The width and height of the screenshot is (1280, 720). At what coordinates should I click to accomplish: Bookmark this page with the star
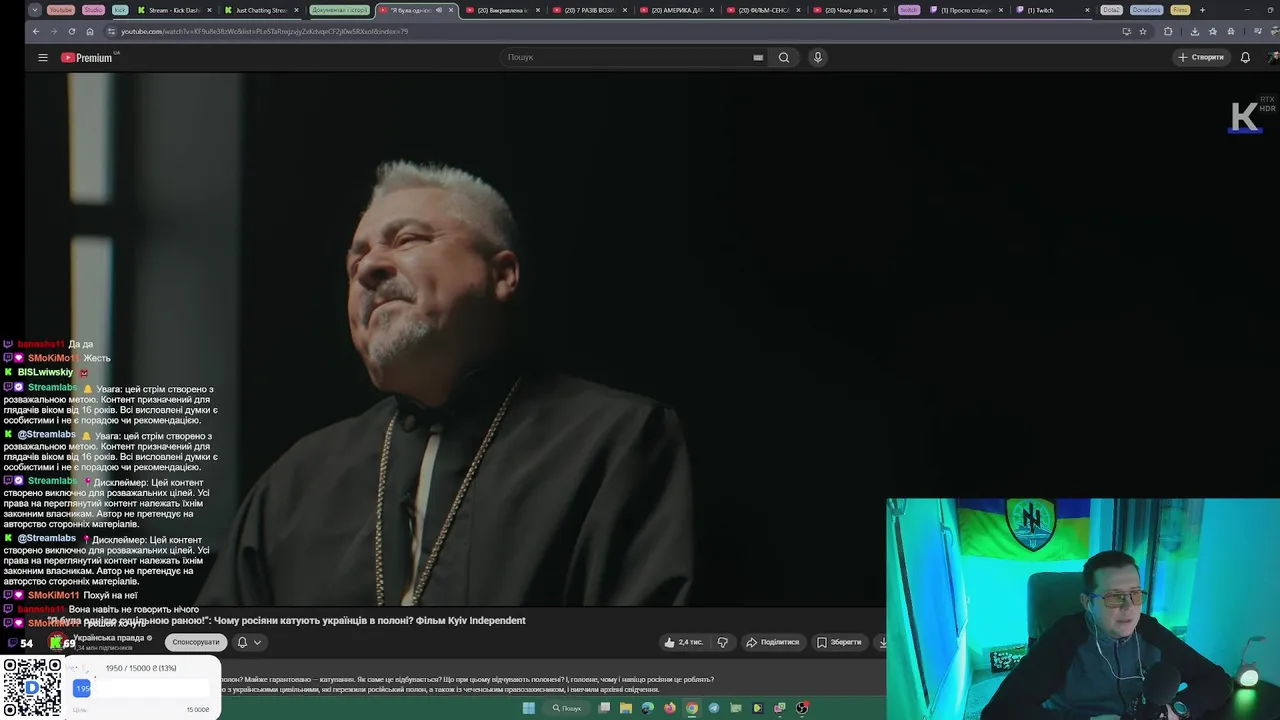1143,31
